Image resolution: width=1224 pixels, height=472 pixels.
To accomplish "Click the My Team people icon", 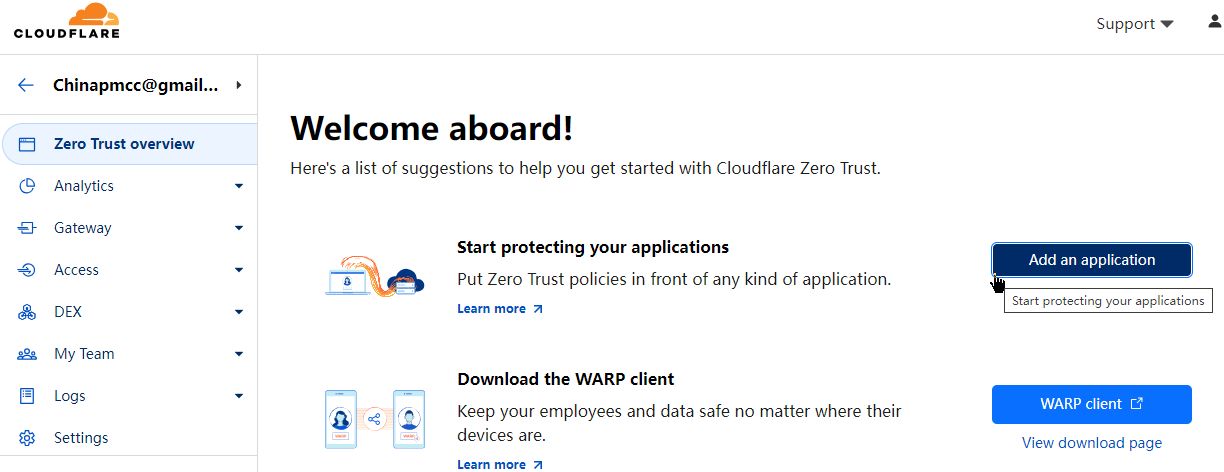I will coord(27,354).
